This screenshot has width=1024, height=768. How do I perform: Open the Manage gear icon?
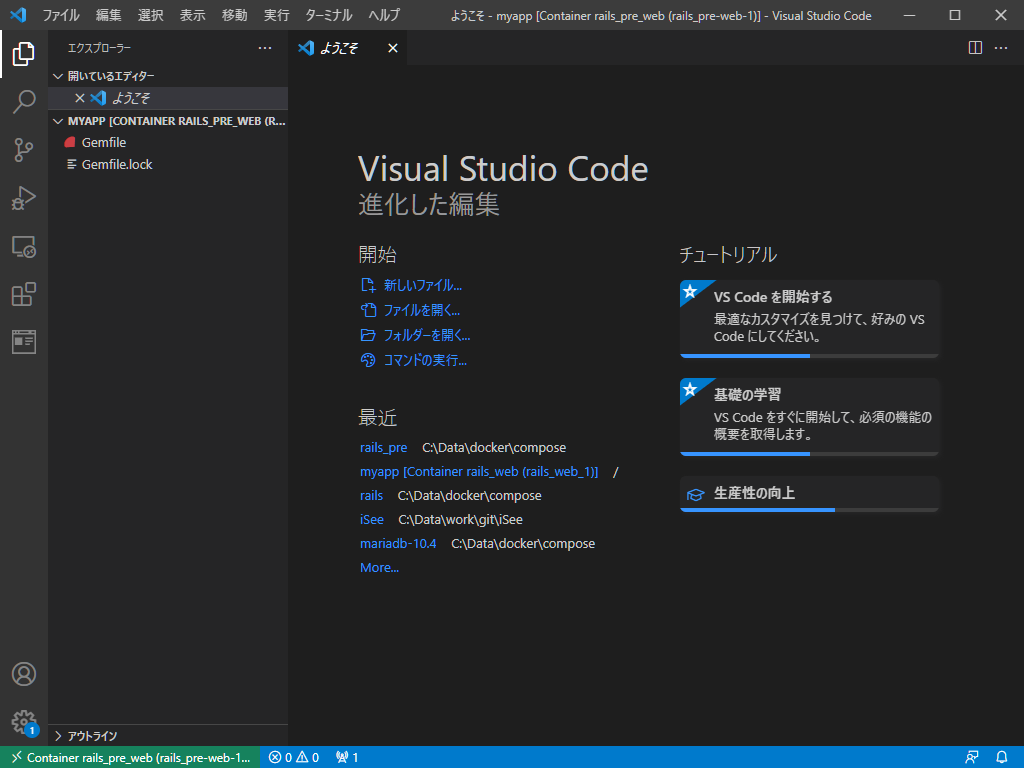click(24, 722)
